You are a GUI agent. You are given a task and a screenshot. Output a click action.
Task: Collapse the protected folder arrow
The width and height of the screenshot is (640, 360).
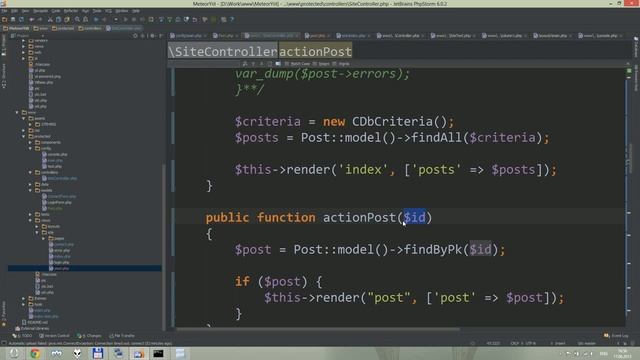click(x=23, y=136)
